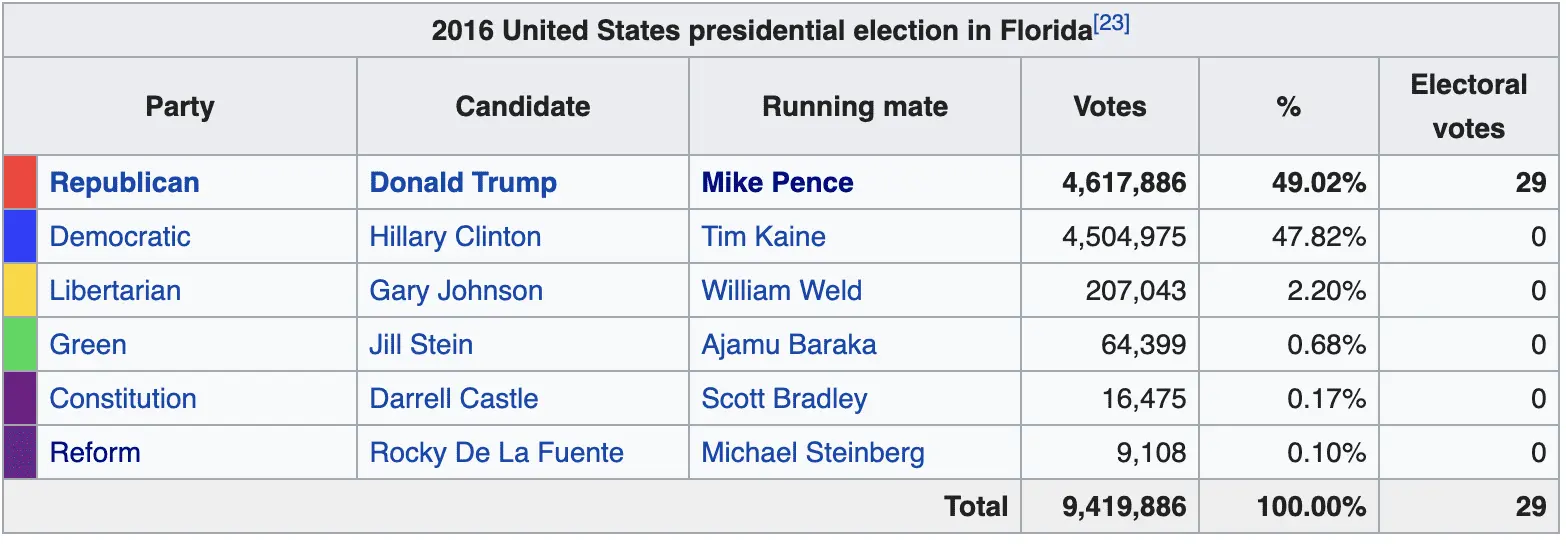Open Michael Steinberg link

tap(812, 453)
